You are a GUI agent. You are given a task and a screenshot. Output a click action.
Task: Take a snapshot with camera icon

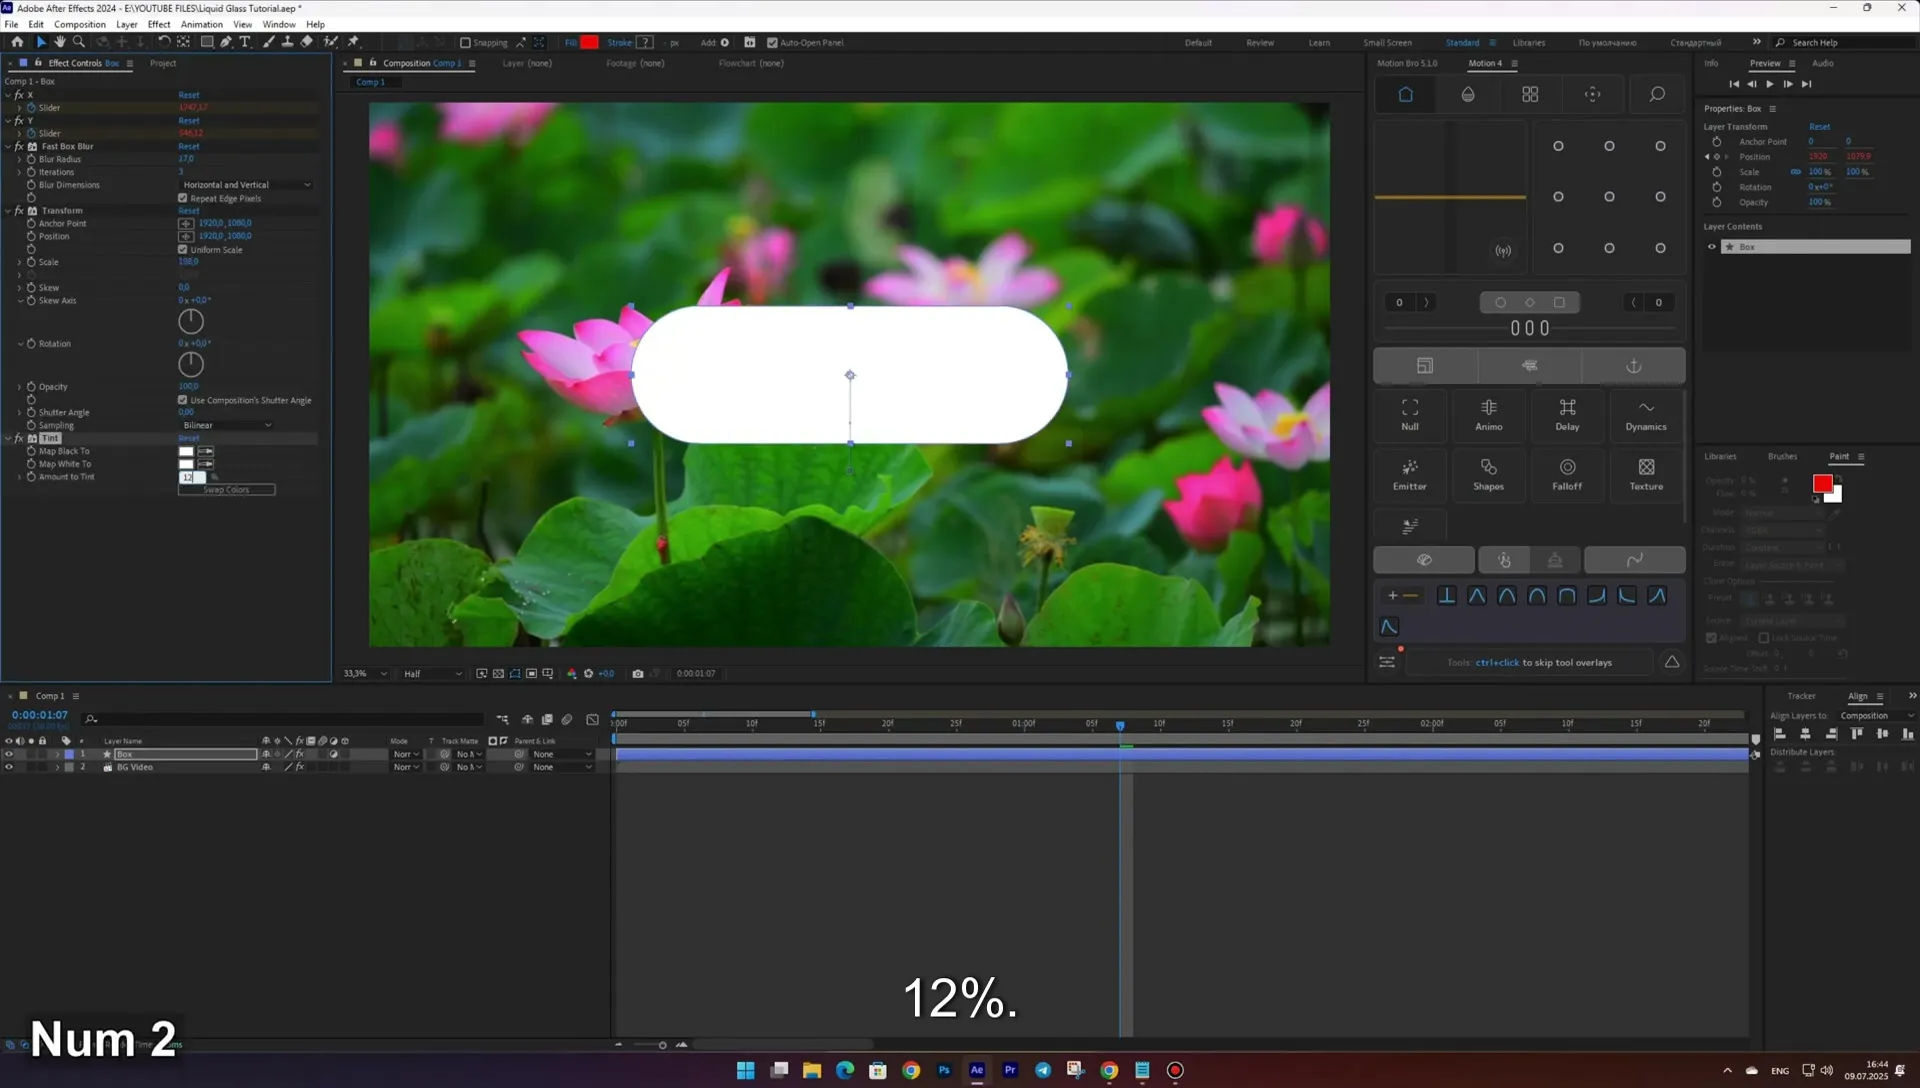coord(638,673)
